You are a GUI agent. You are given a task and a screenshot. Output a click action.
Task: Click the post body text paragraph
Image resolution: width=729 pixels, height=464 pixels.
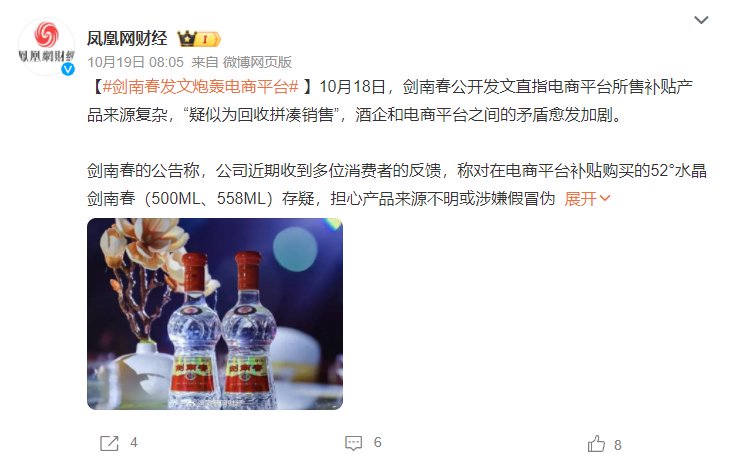click(390, 100)
